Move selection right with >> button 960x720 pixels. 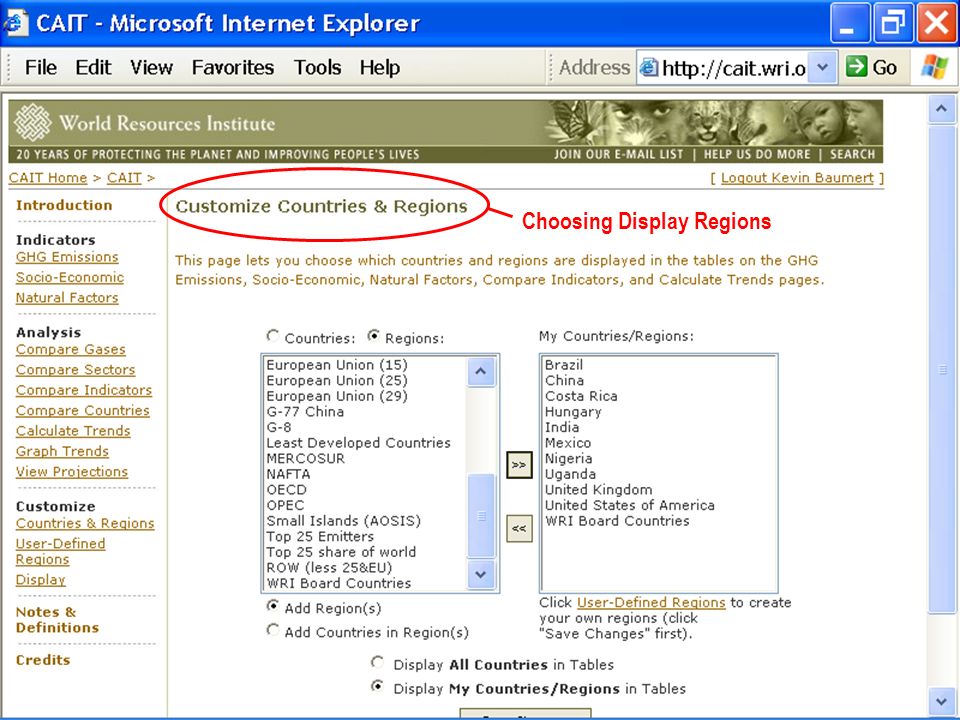tap(519, 465)
